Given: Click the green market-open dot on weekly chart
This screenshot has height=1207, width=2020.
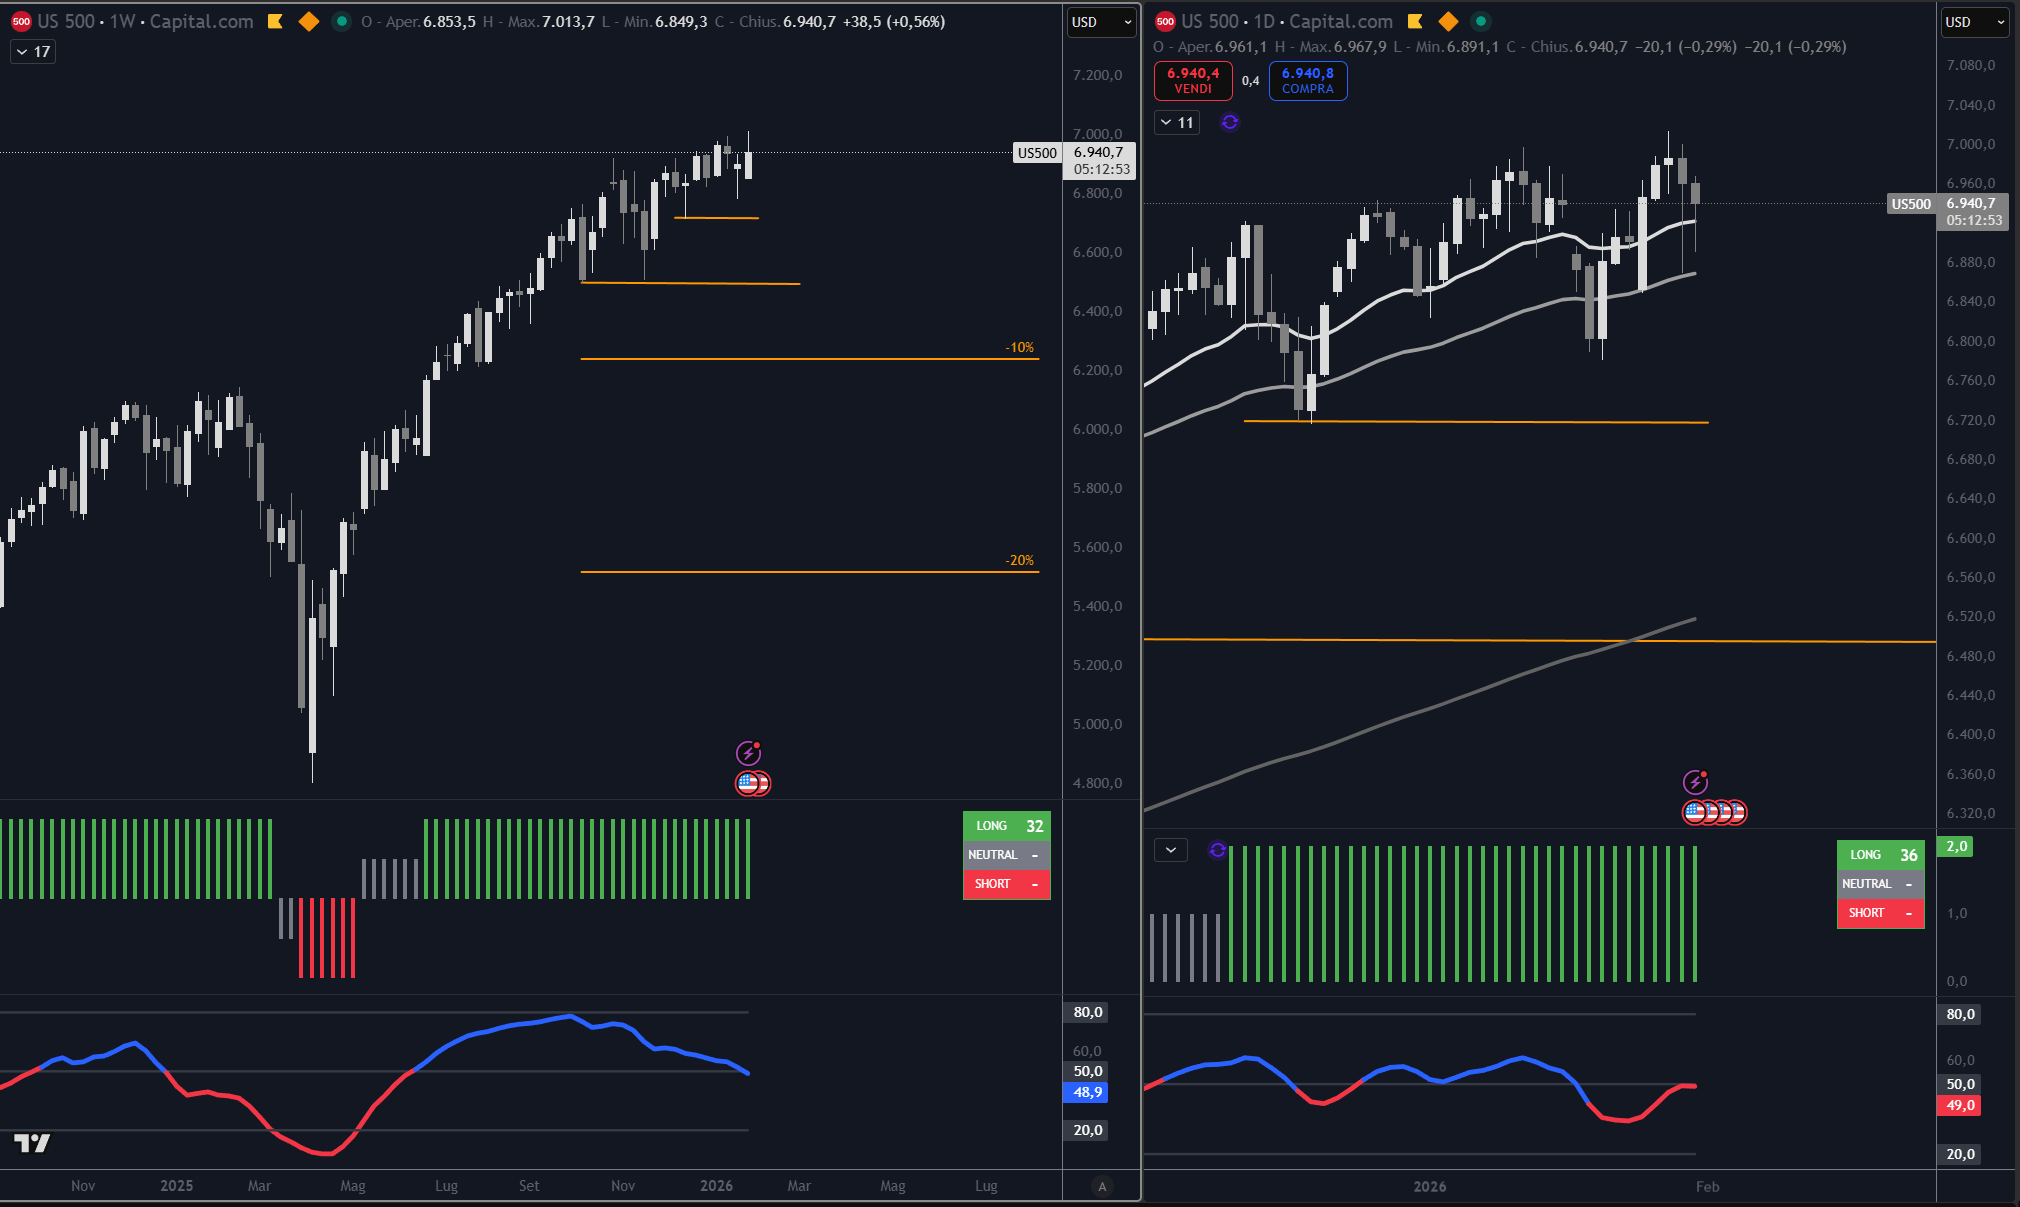Looking at the screenshot, I should (x=341, y=21).
